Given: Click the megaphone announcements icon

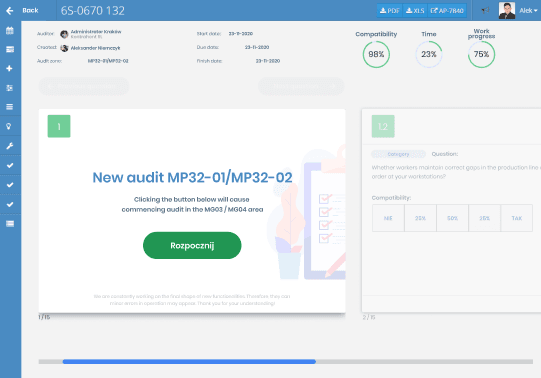Looking at the screenshot, I should tap(485, 10).
